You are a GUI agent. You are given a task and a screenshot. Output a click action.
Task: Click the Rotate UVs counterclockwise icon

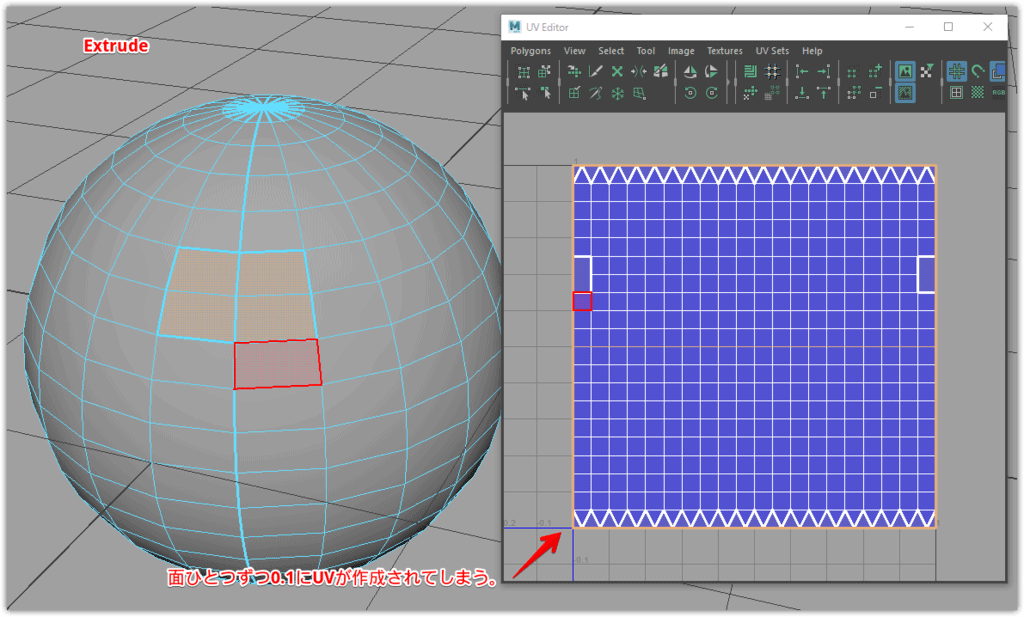(x=690, y=93)
